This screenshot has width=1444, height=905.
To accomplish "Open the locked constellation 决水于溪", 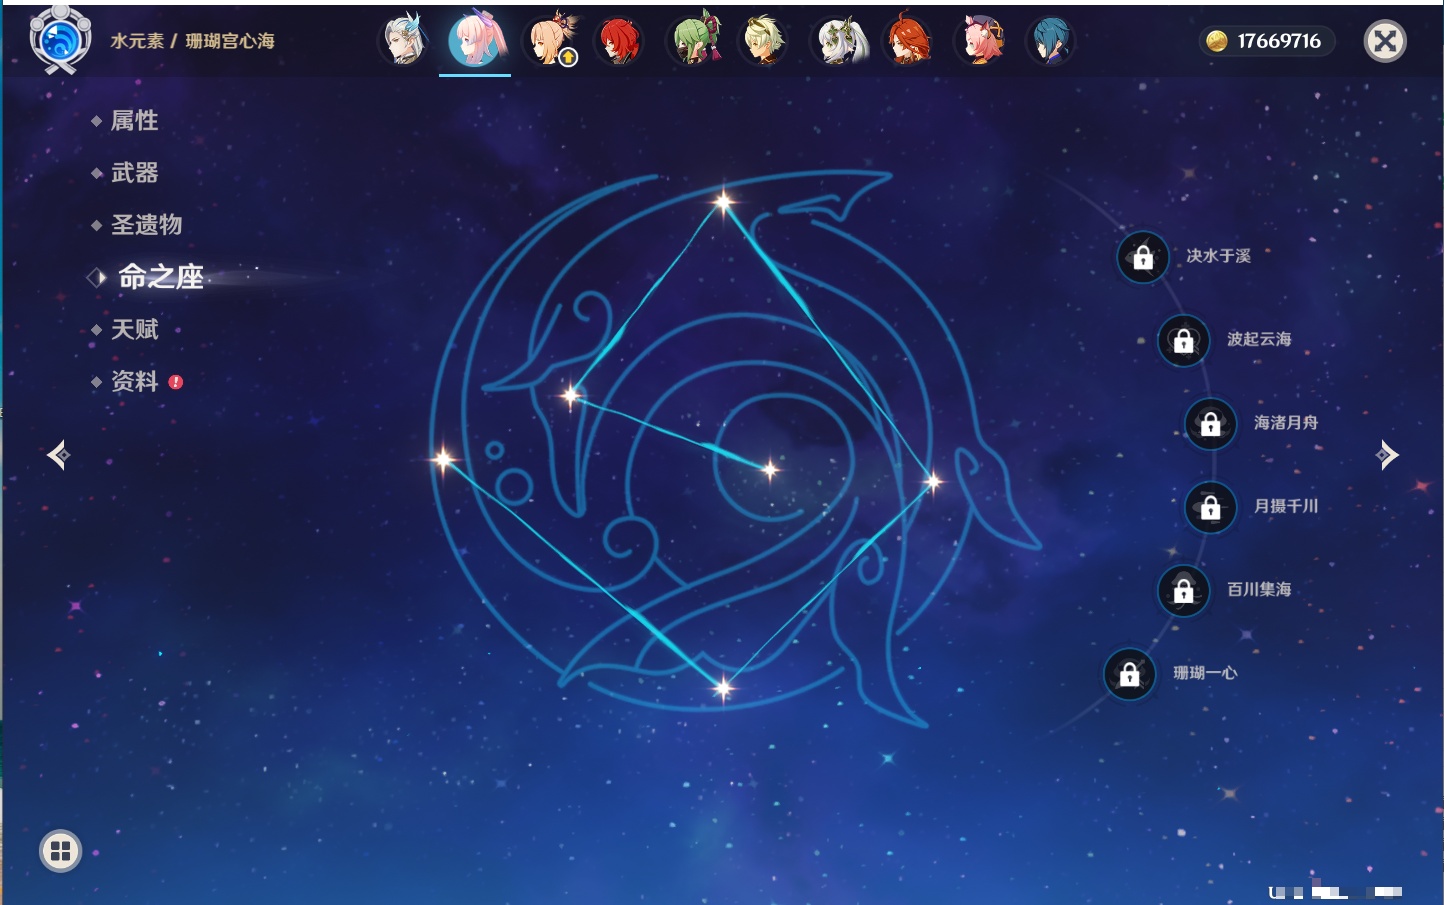I will 1143,257.
